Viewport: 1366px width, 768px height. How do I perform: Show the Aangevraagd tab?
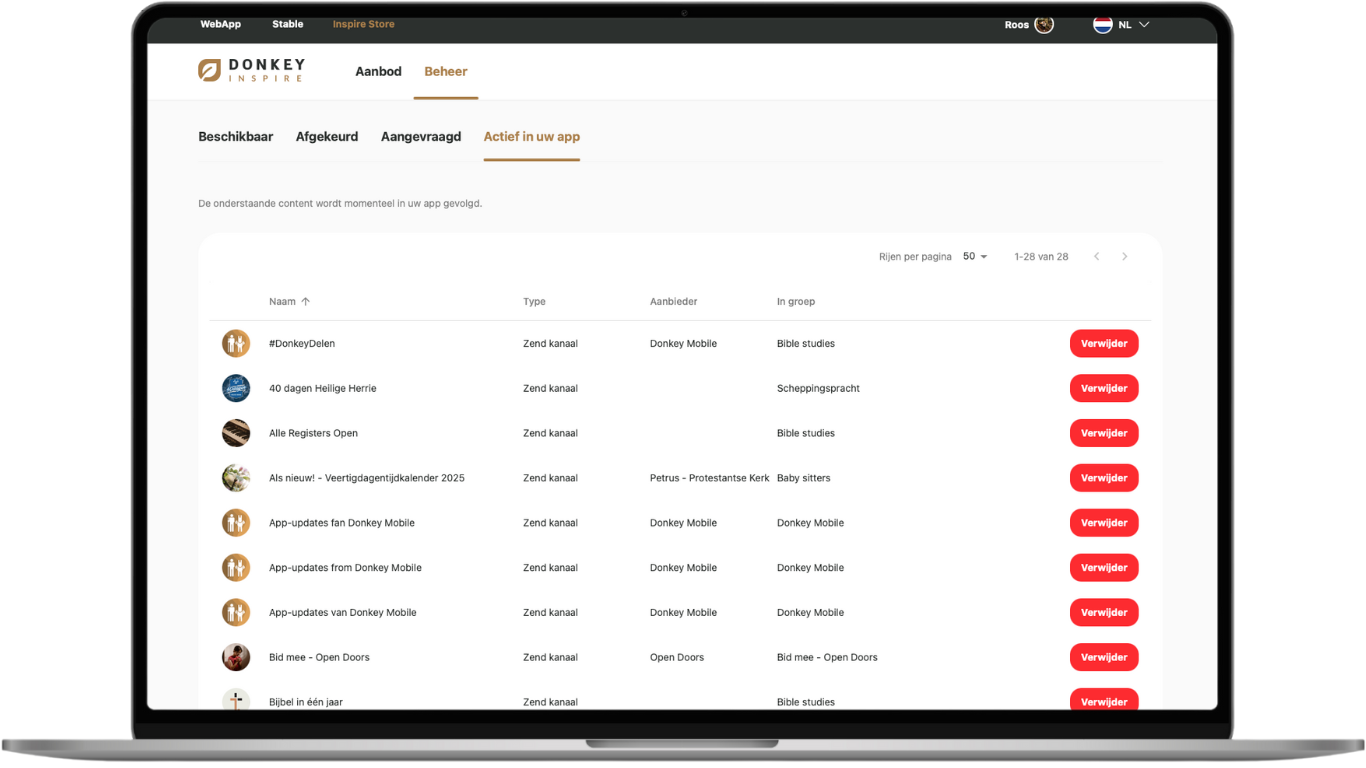[x=421, y=137]
